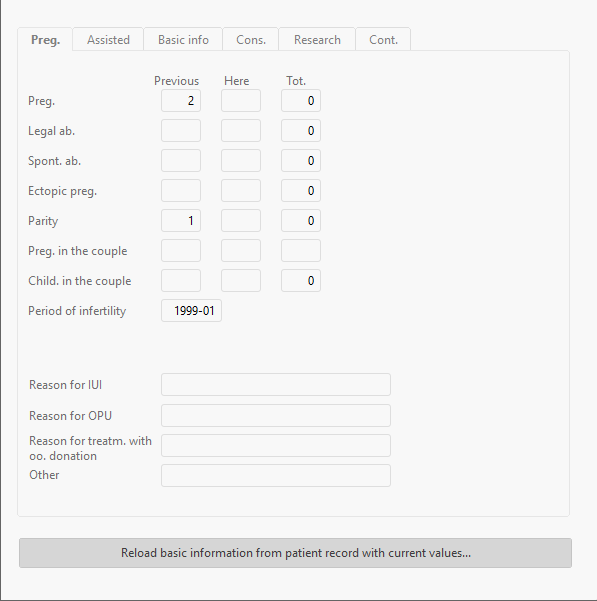Image resolution: width=597 pixels, height=601 pixels.
Task: Click the Previous Legal ab. field
Action: (x=181, y=131)
